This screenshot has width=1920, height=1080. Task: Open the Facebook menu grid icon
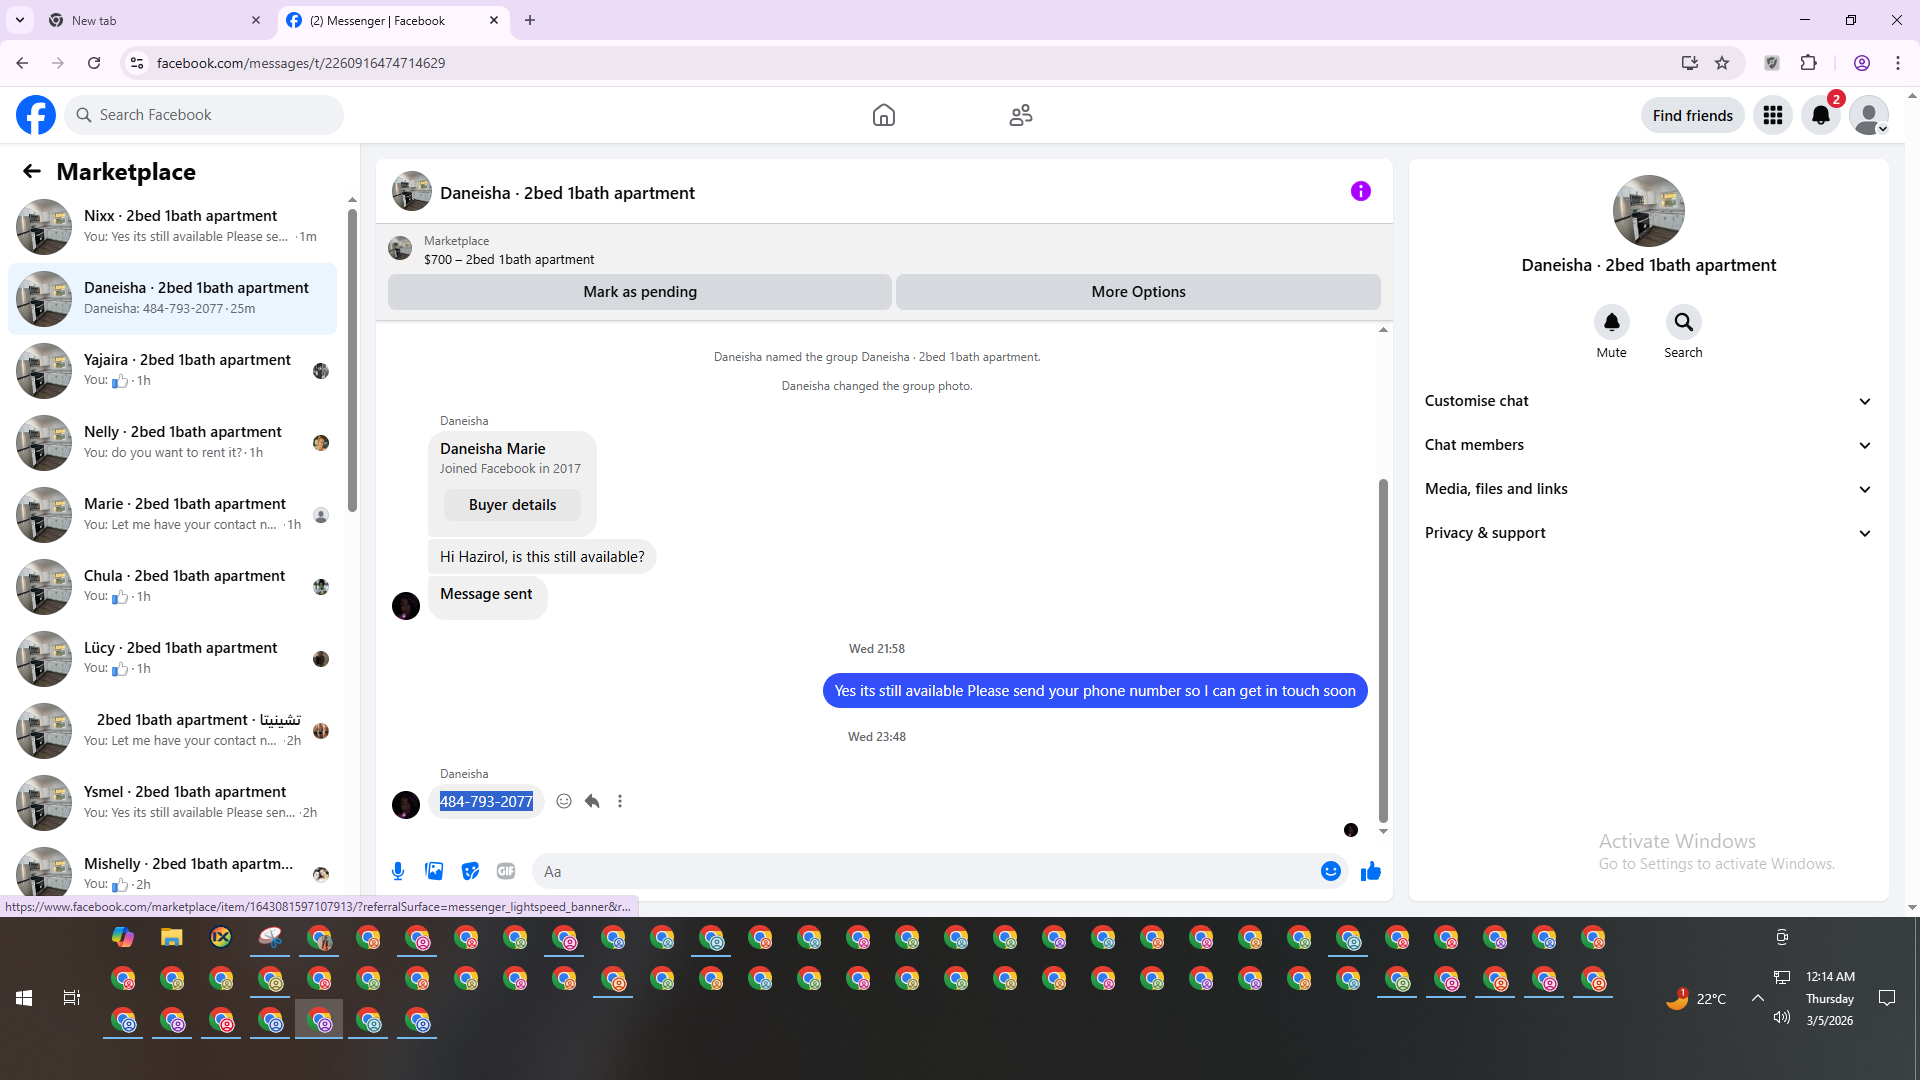coord(1773,115)
